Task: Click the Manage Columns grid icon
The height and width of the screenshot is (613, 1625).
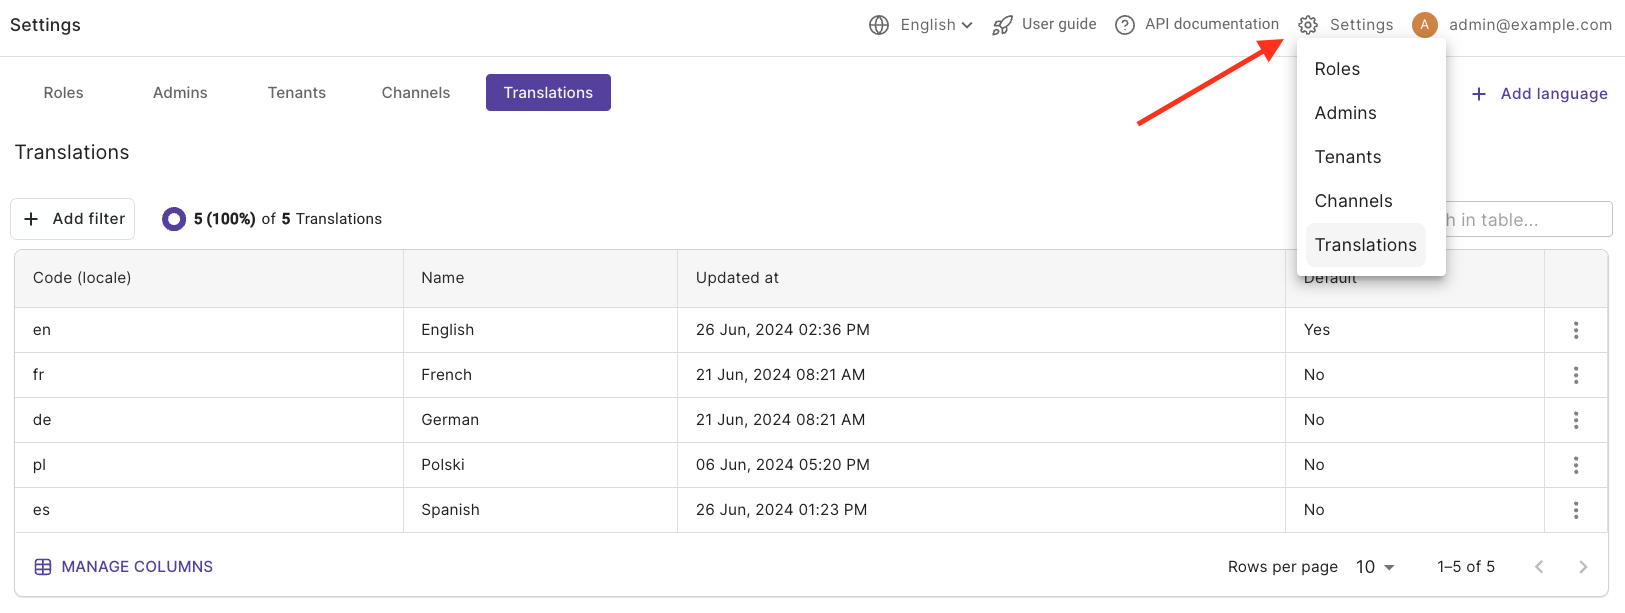Action: pos(43,567)
